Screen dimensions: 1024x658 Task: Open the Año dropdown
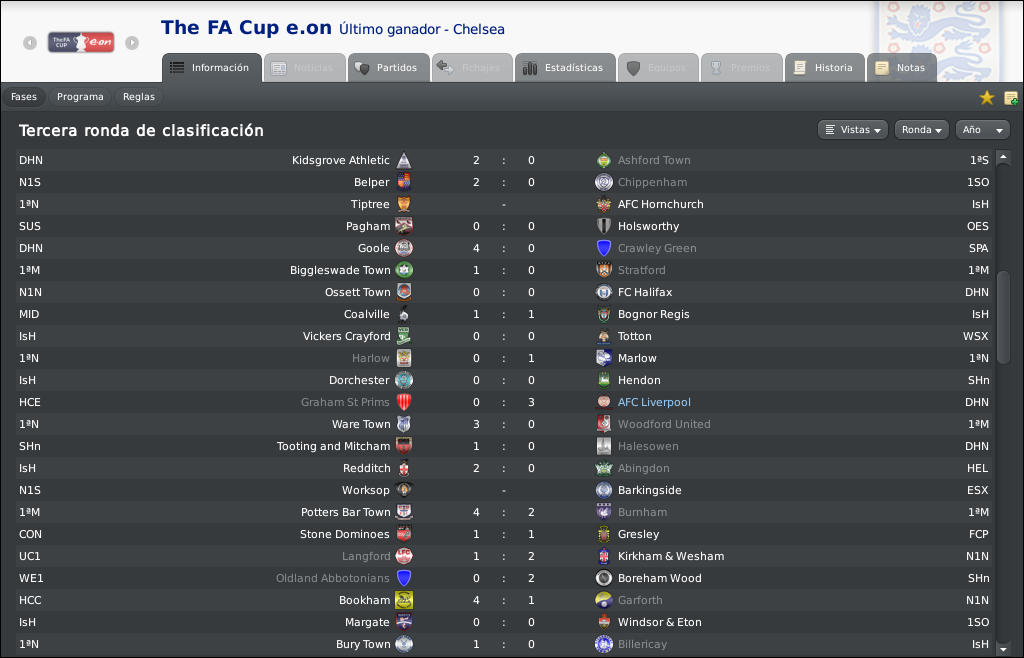coord(982,130)
